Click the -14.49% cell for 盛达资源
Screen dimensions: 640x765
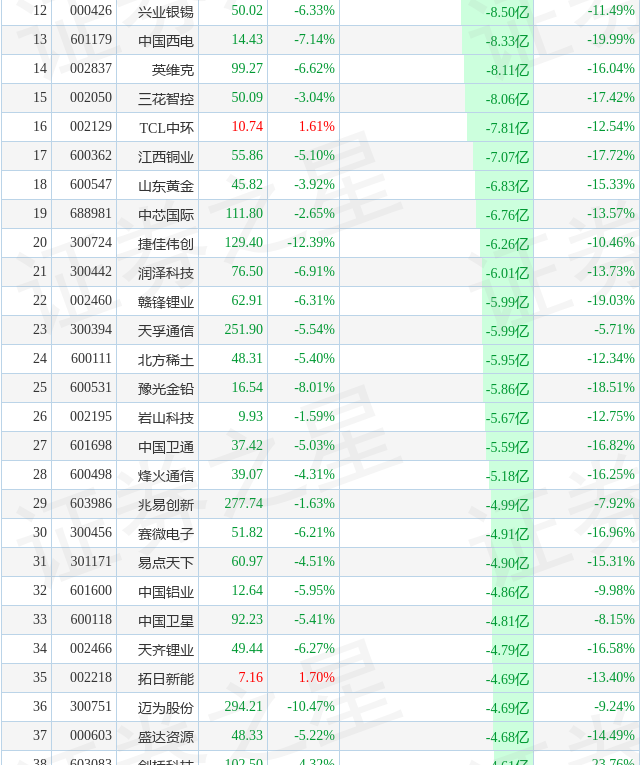point(611,736)
